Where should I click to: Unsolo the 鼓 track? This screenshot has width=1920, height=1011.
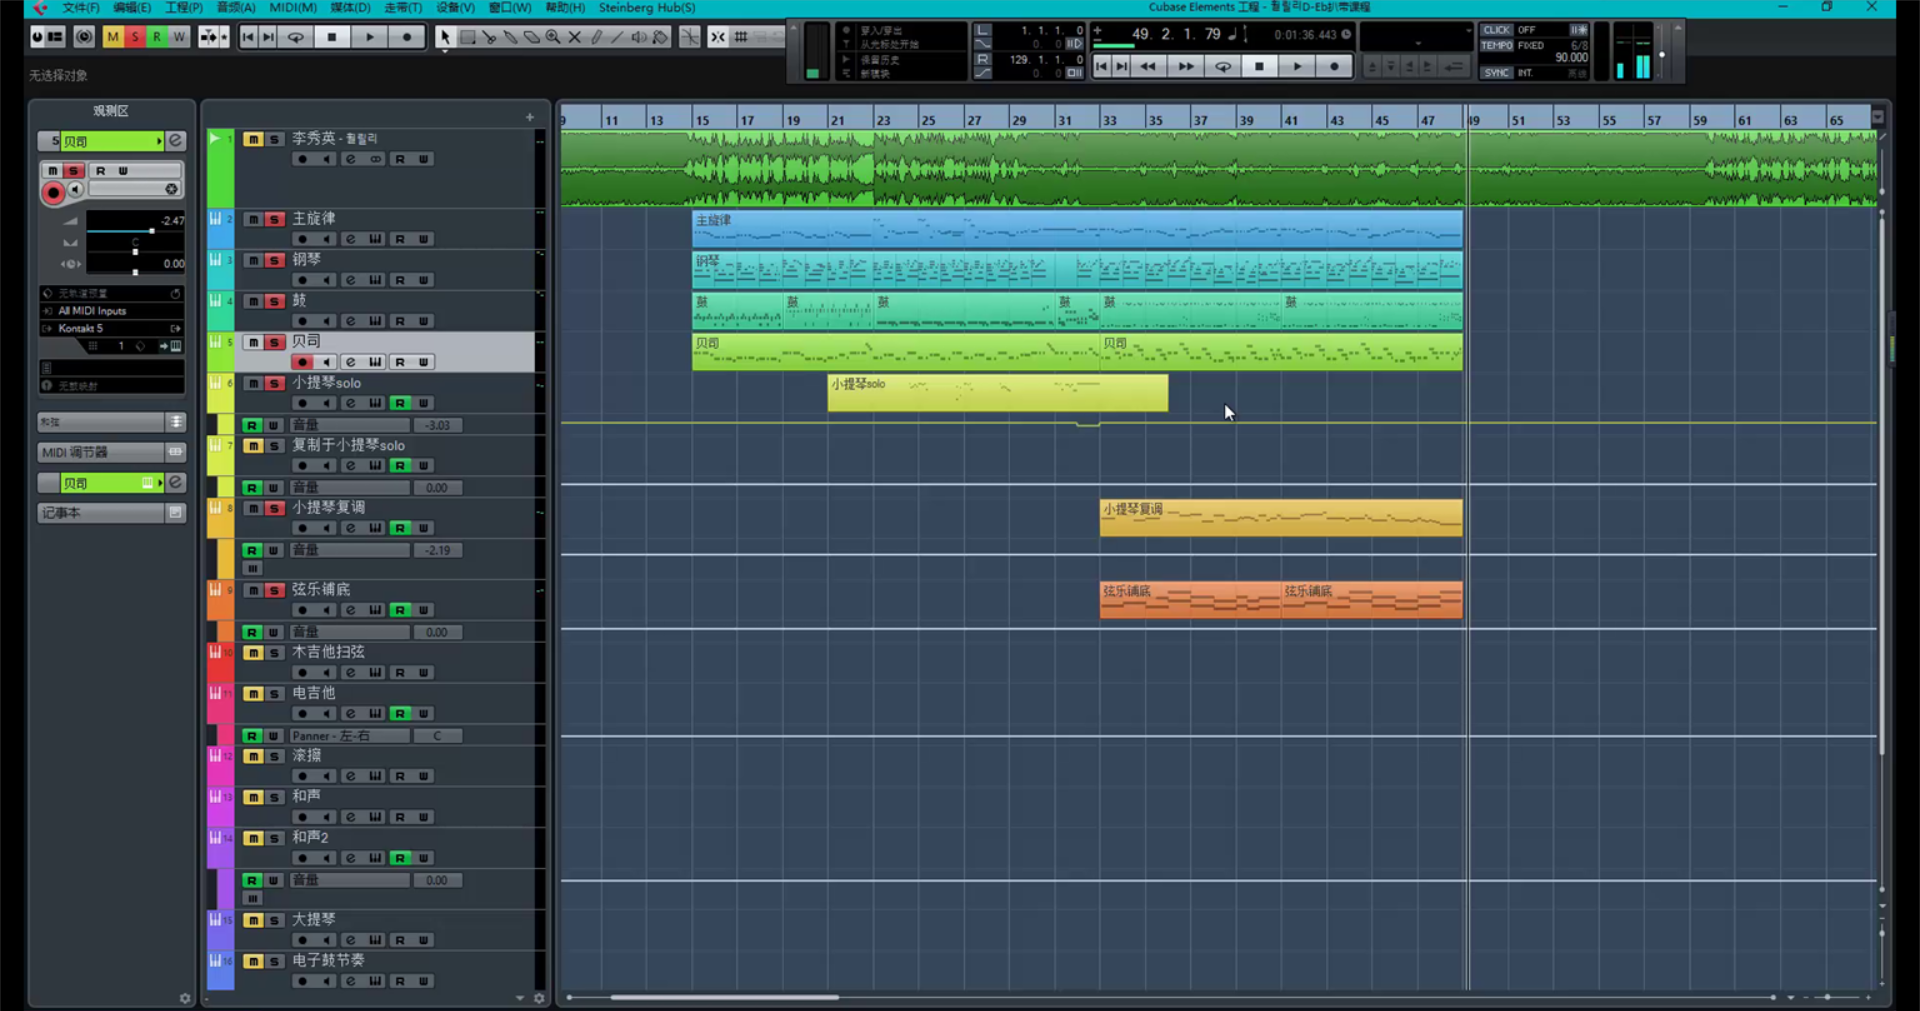(x=274, y=301)
